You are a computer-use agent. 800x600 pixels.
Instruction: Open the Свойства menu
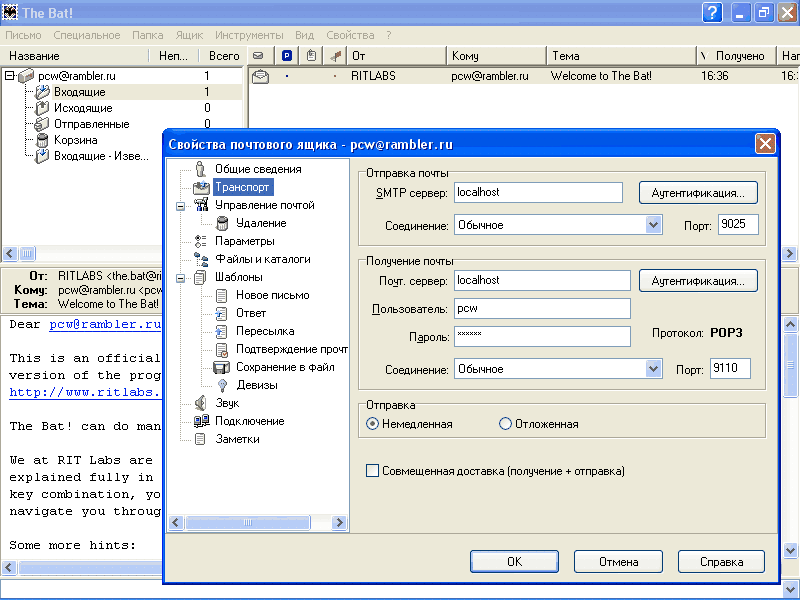pos(350,35)
